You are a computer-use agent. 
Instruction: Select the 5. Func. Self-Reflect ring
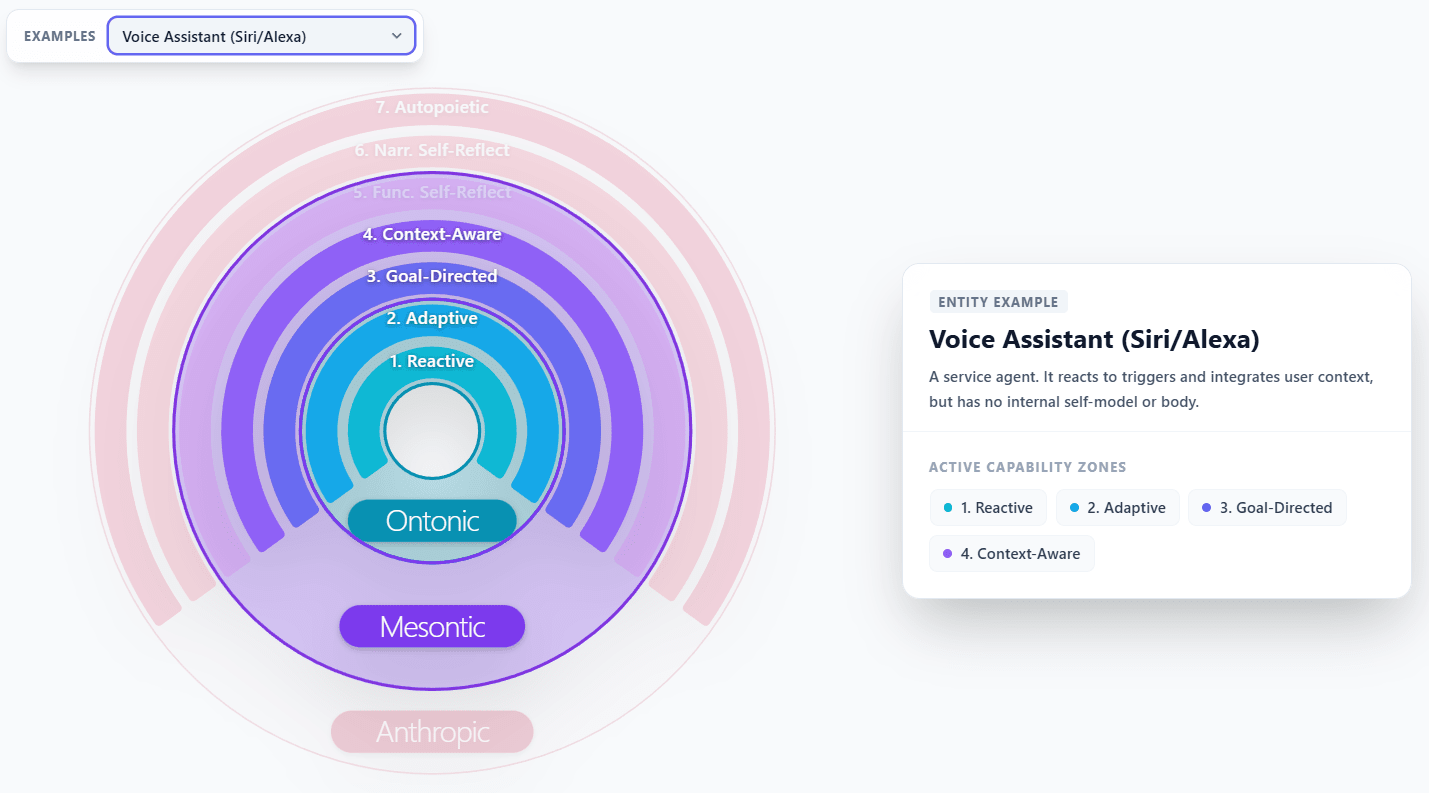point(432,192)
